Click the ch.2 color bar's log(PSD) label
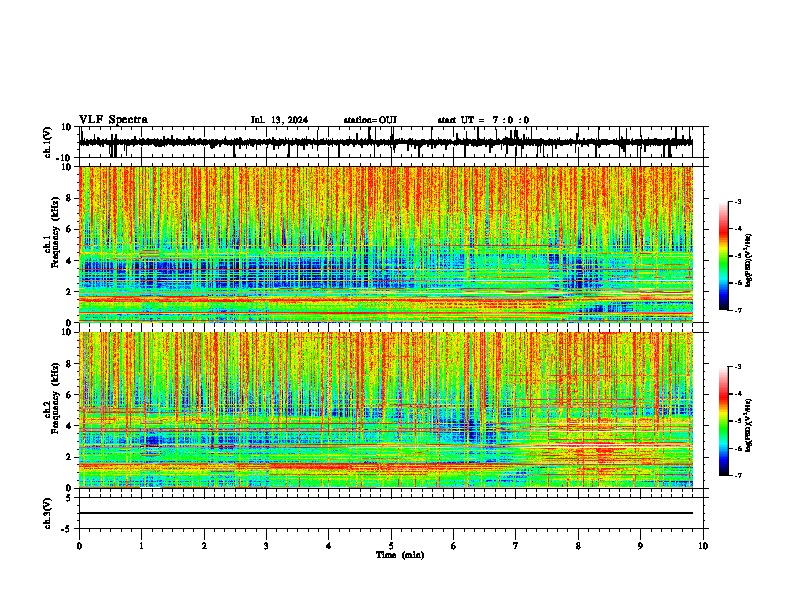Viewport: 792px width, 612px height. coord(749,425)
